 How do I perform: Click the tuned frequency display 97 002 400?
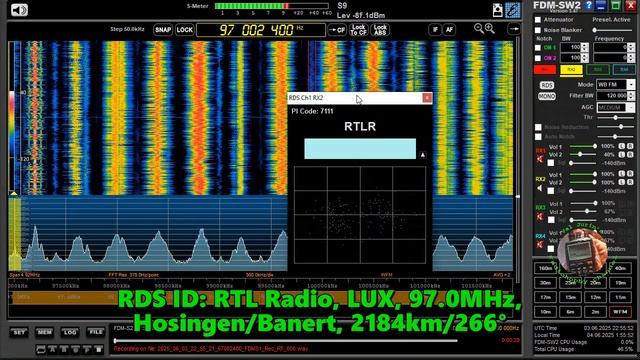tap(261, 30)
